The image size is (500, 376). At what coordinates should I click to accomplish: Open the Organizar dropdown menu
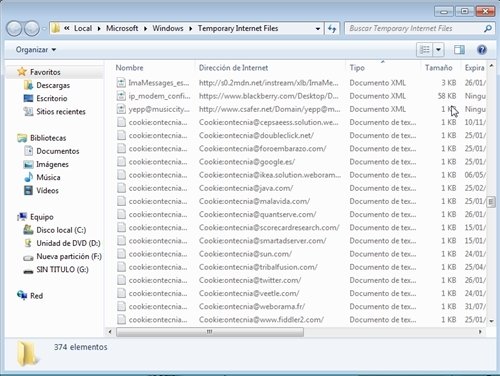(x=36, y=50)
